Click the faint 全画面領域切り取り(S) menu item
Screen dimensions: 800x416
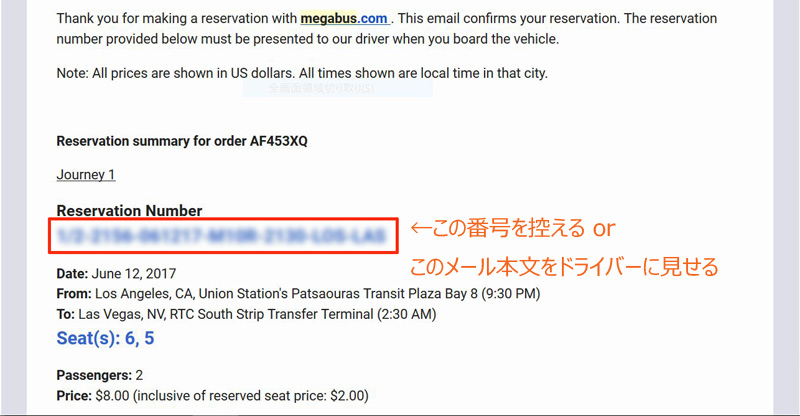click(321, 88)
